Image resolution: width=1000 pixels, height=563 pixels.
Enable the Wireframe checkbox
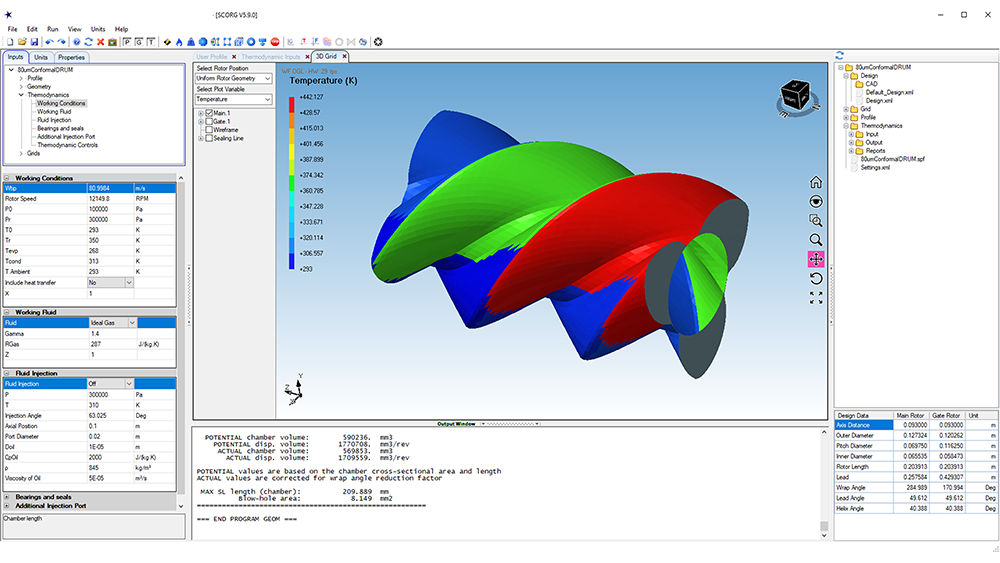pos(209,129)
